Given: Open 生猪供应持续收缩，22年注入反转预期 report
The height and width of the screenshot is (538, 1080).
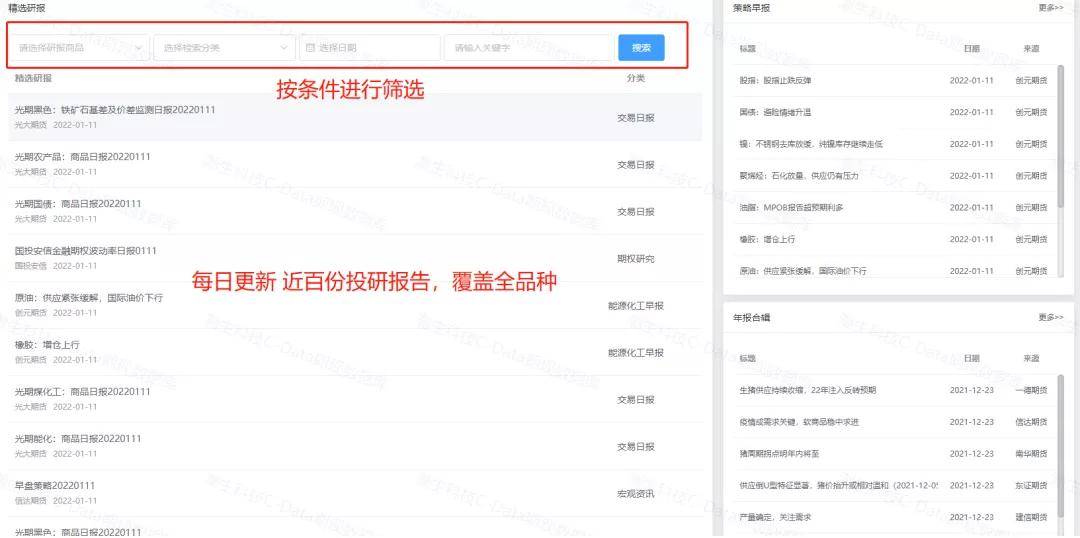Looking at the screenshot, I should point(807,390).
